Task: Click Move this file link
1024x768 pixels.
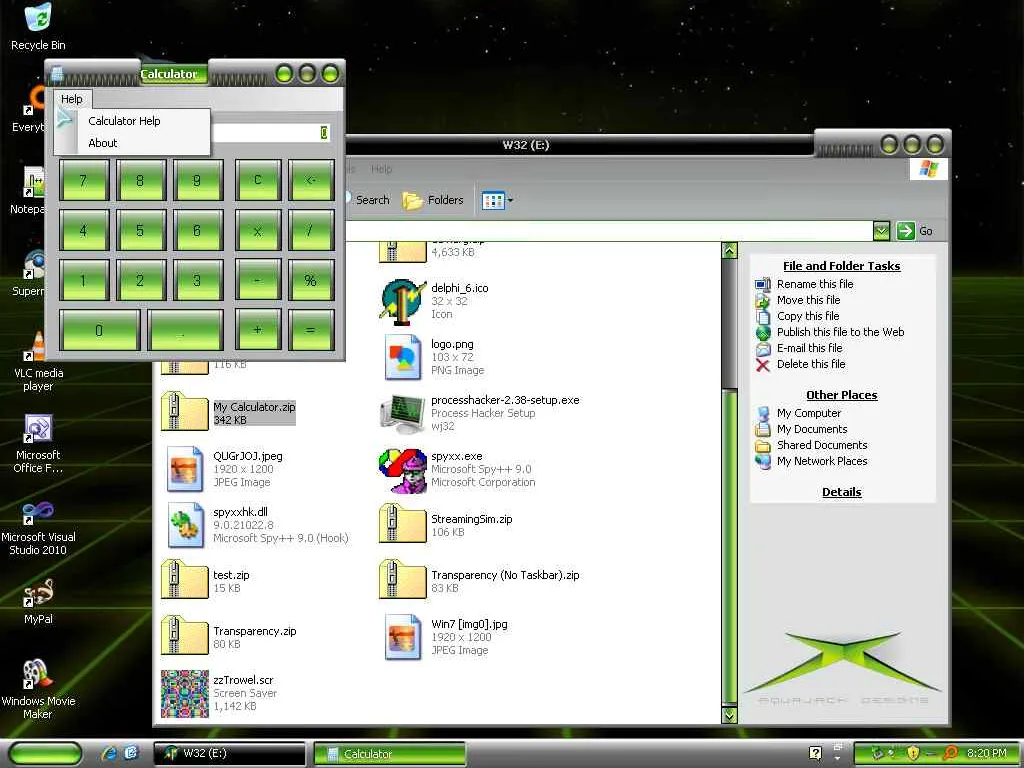Action: [808, 300]
